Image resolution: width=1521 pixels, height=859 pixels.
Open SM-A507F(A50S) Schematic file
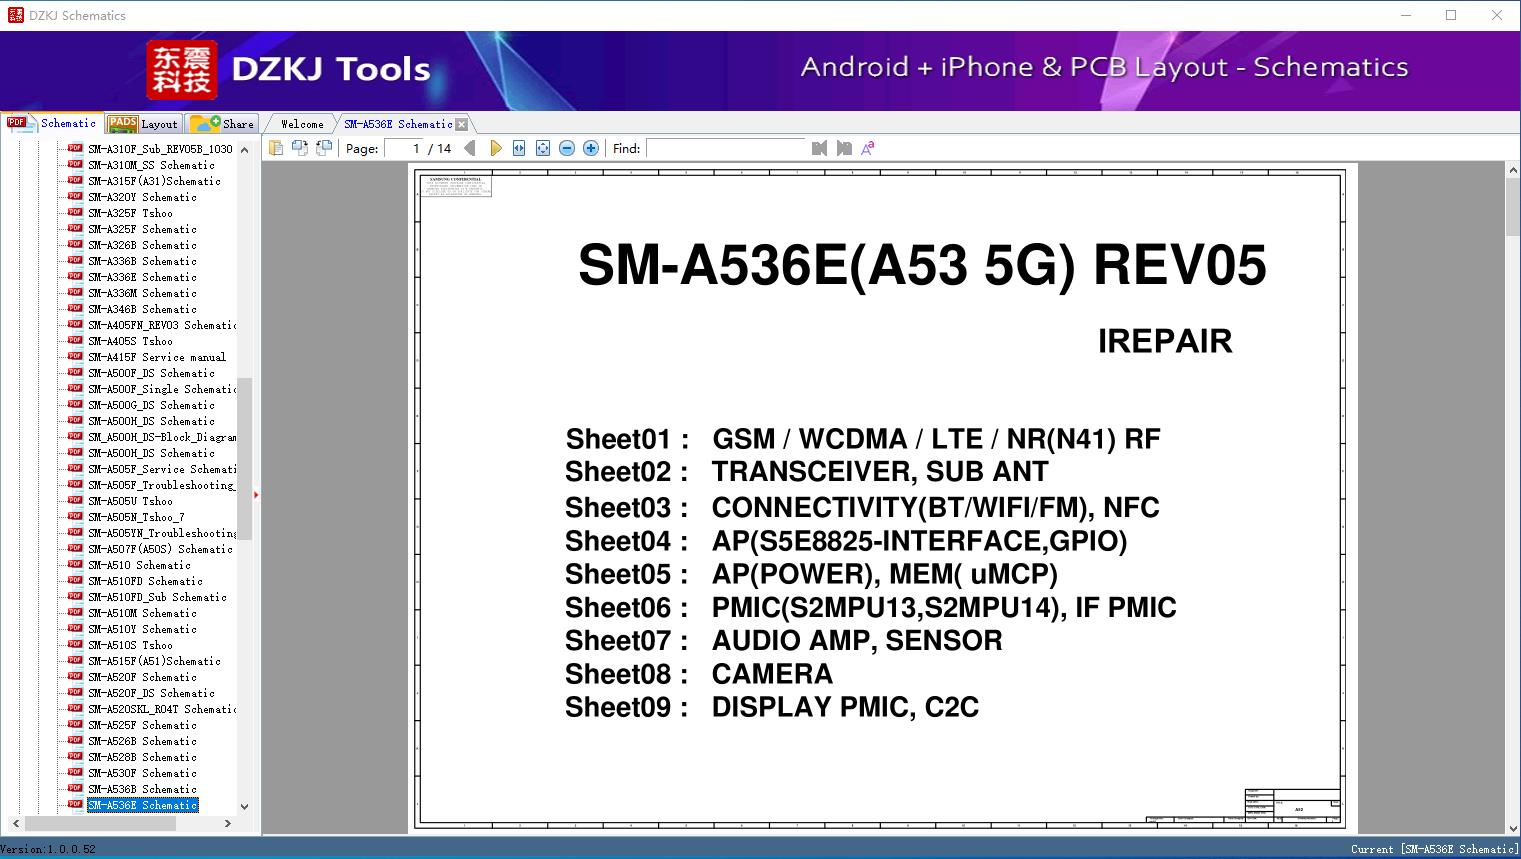point(160,549)
